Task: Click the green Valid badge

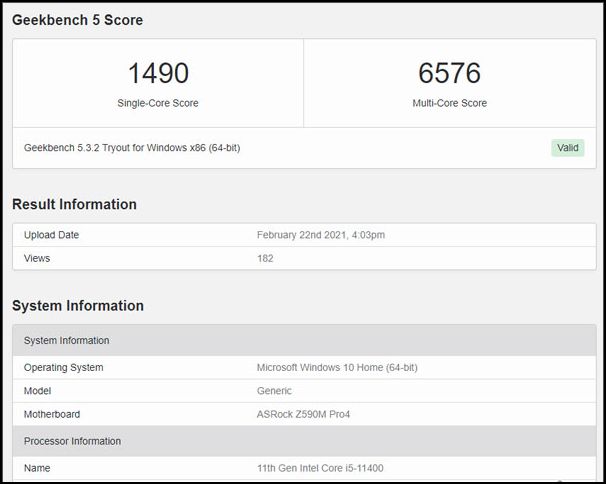Action: [x=567, y=148]
